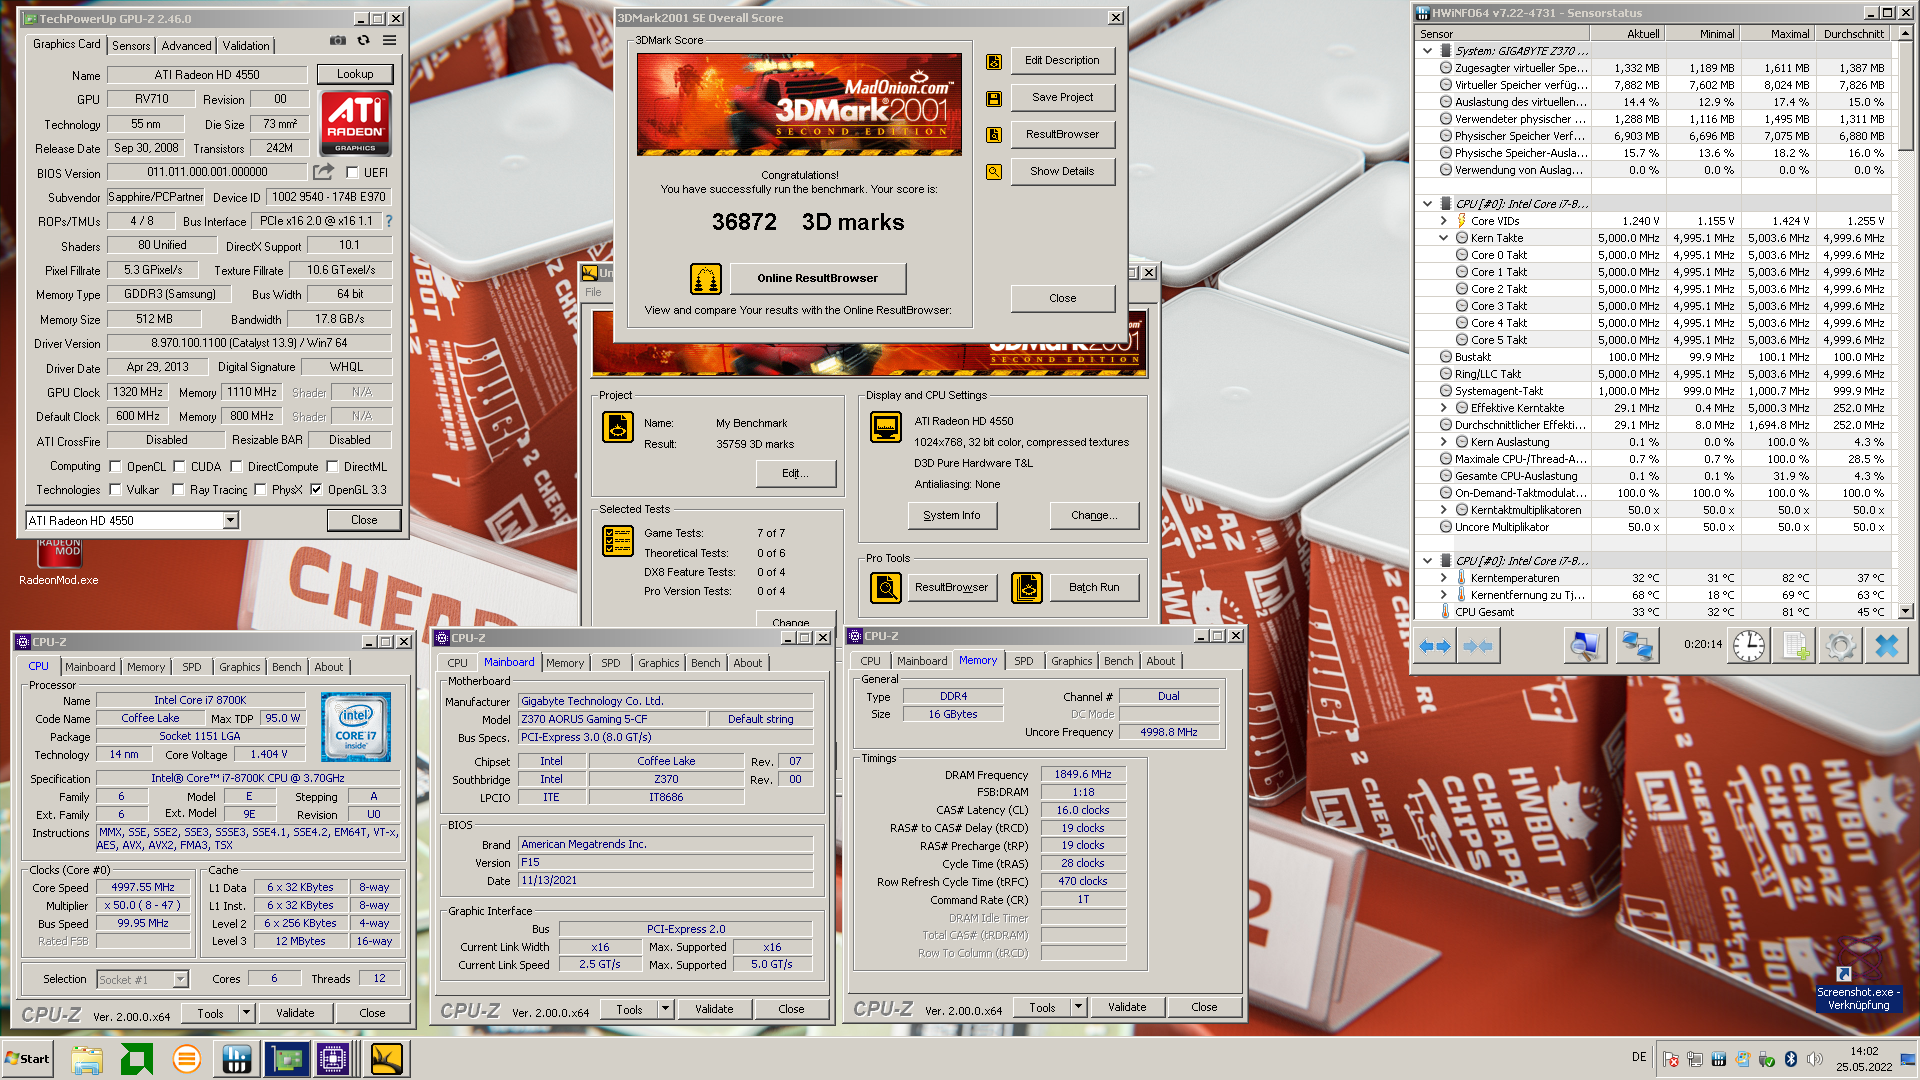Click the volume speaker tray icon
This screenshot has width=1920, height=1080.
pyautogui.click(x=1814, y=1059)
